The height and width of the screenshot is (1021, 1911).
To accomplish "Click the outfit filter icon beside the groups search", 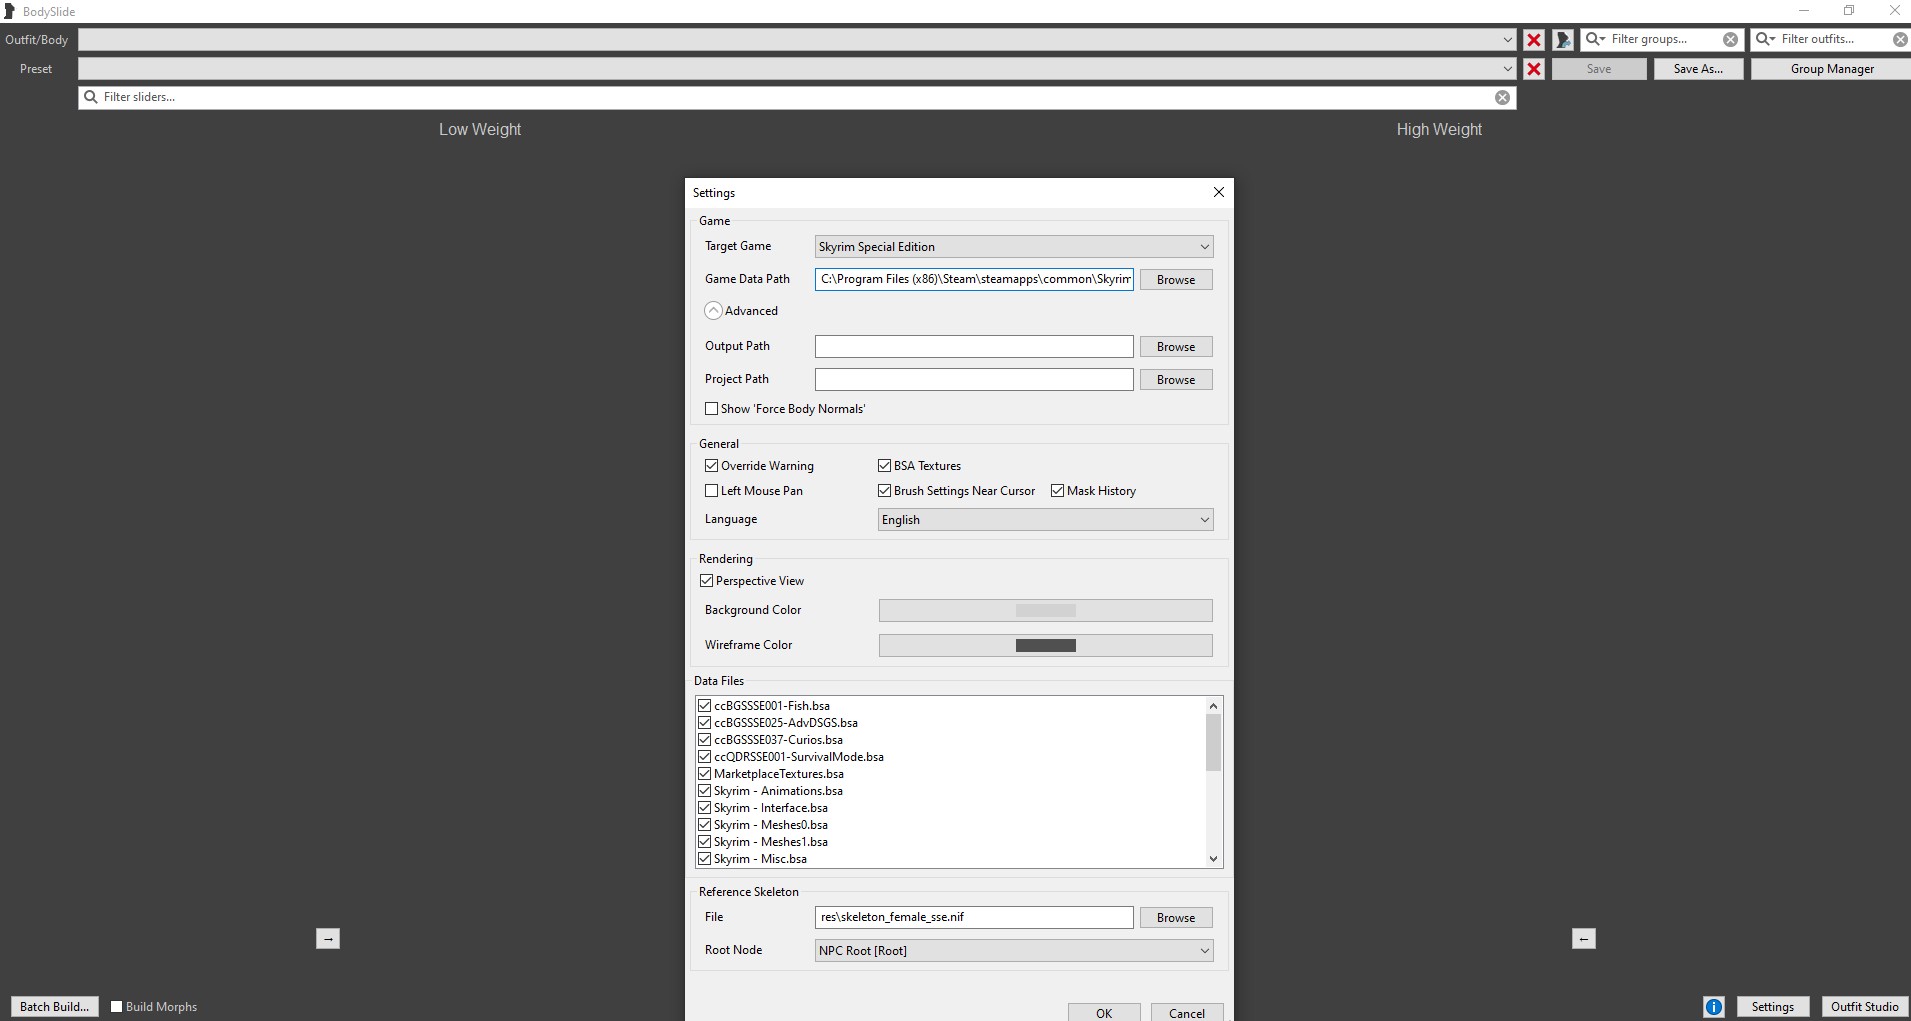I will [x=1563, y=40].
